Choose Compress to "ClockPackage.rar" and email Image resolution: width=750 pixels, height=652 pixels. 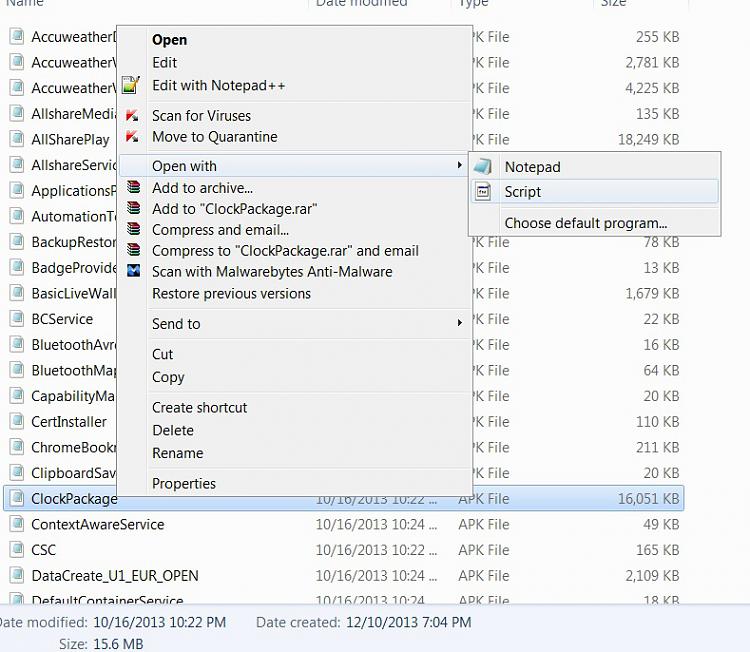[x=286, y=251]
